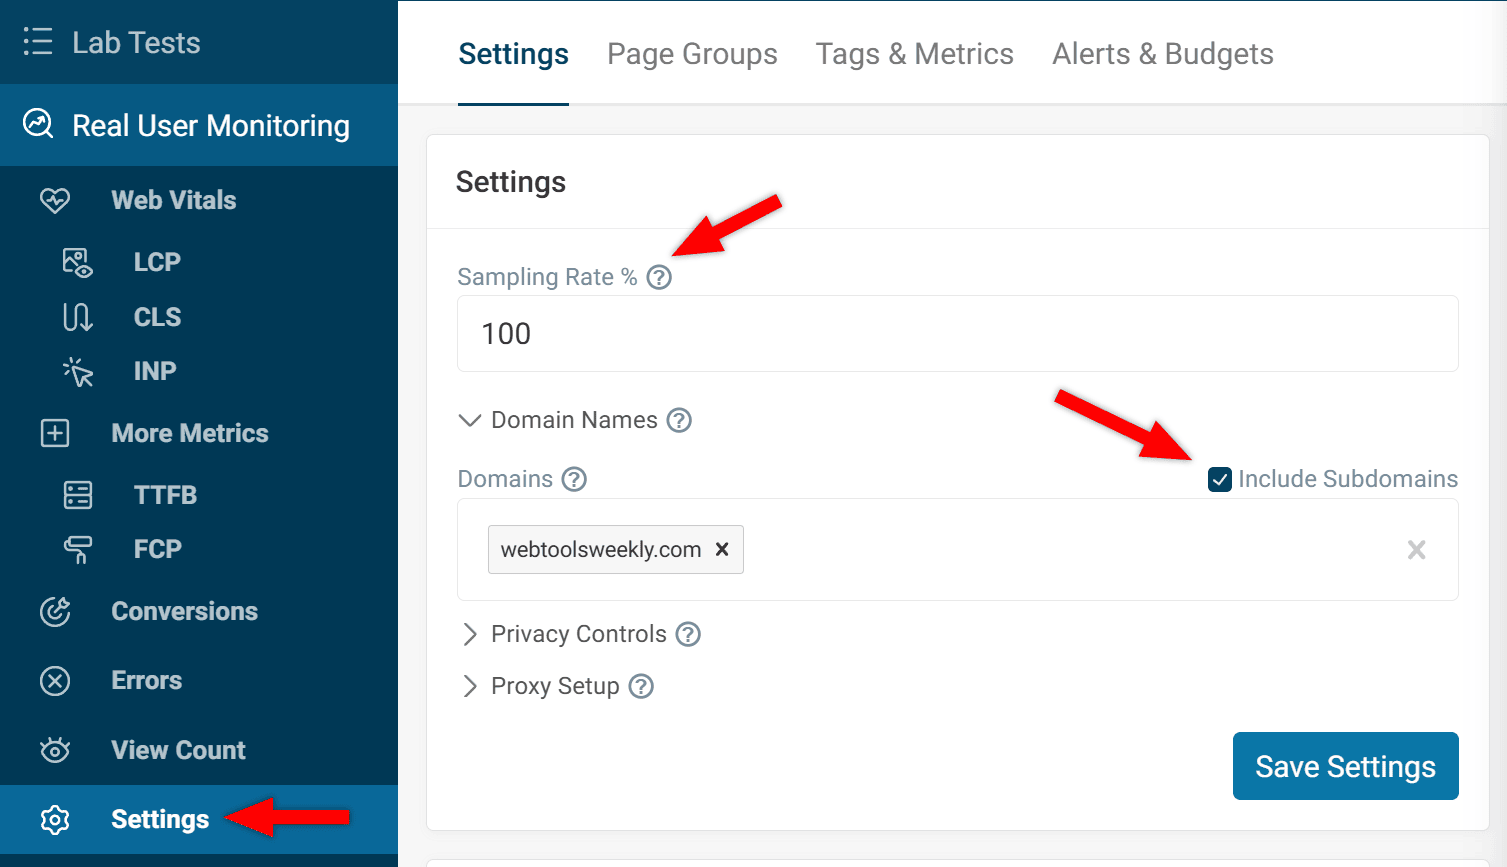Viewport: 1507px width, 867px height.
Task: Select the View Count eye icon
Action: tap(55, 749)
